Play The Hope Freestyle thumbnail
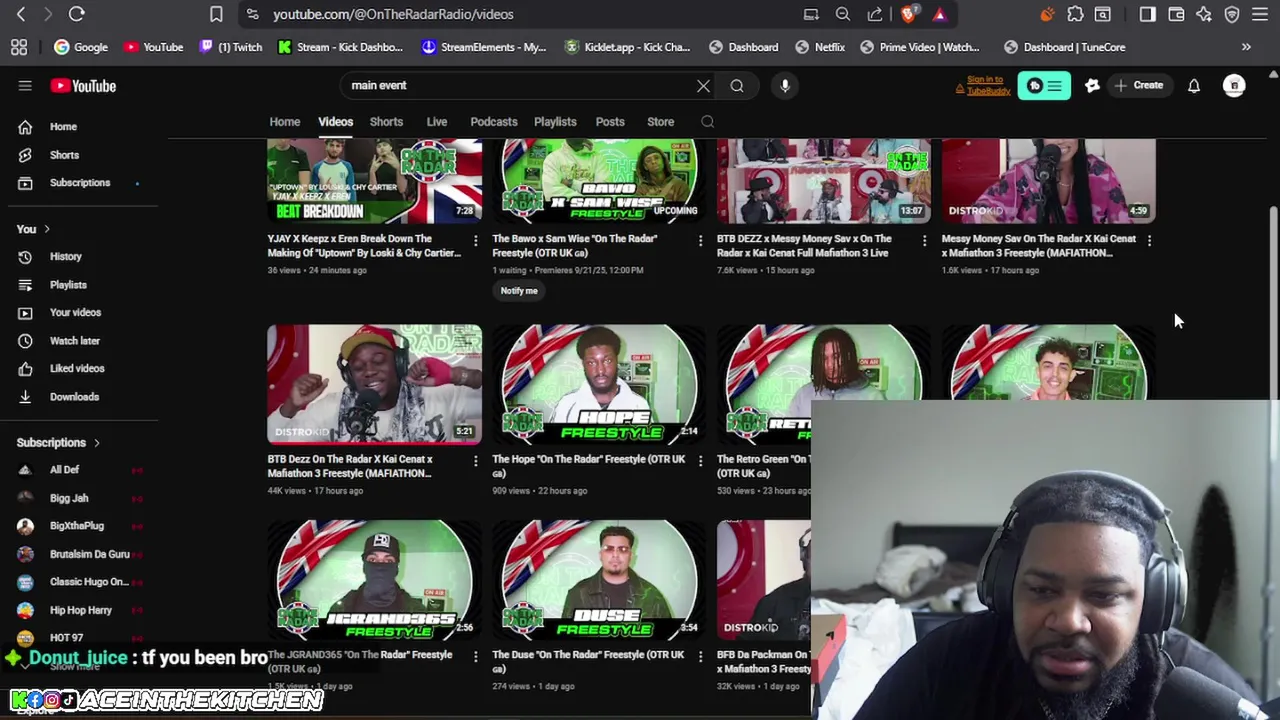Screen dimensions: 1280x720 tap(599, 384)
